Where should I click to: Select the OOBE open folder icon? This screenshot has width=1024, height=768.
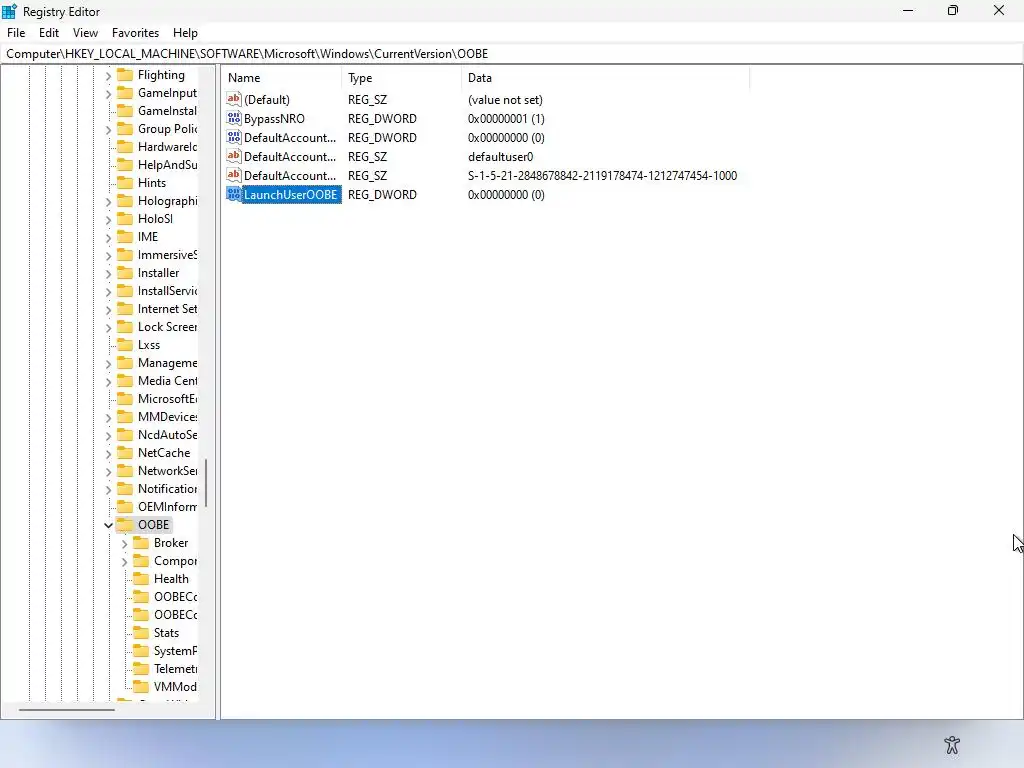pos(125,524)
